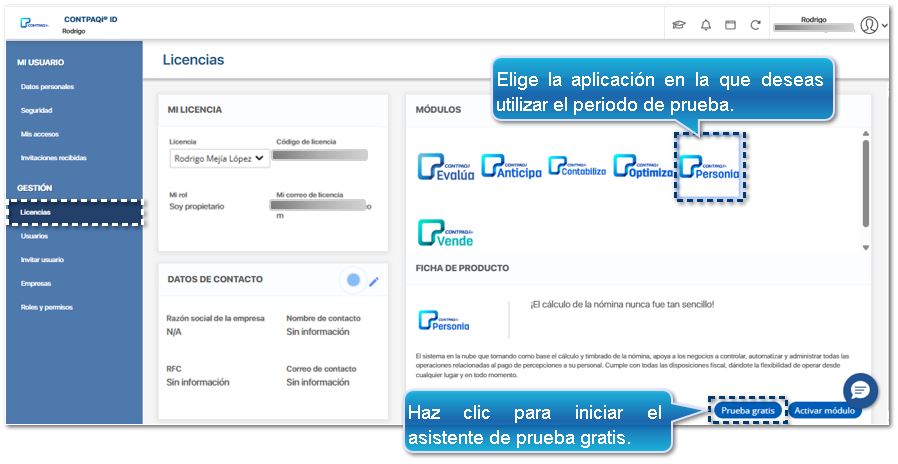Click the MÓDULOS heading

pyautogui.click(x=438, y=109)
